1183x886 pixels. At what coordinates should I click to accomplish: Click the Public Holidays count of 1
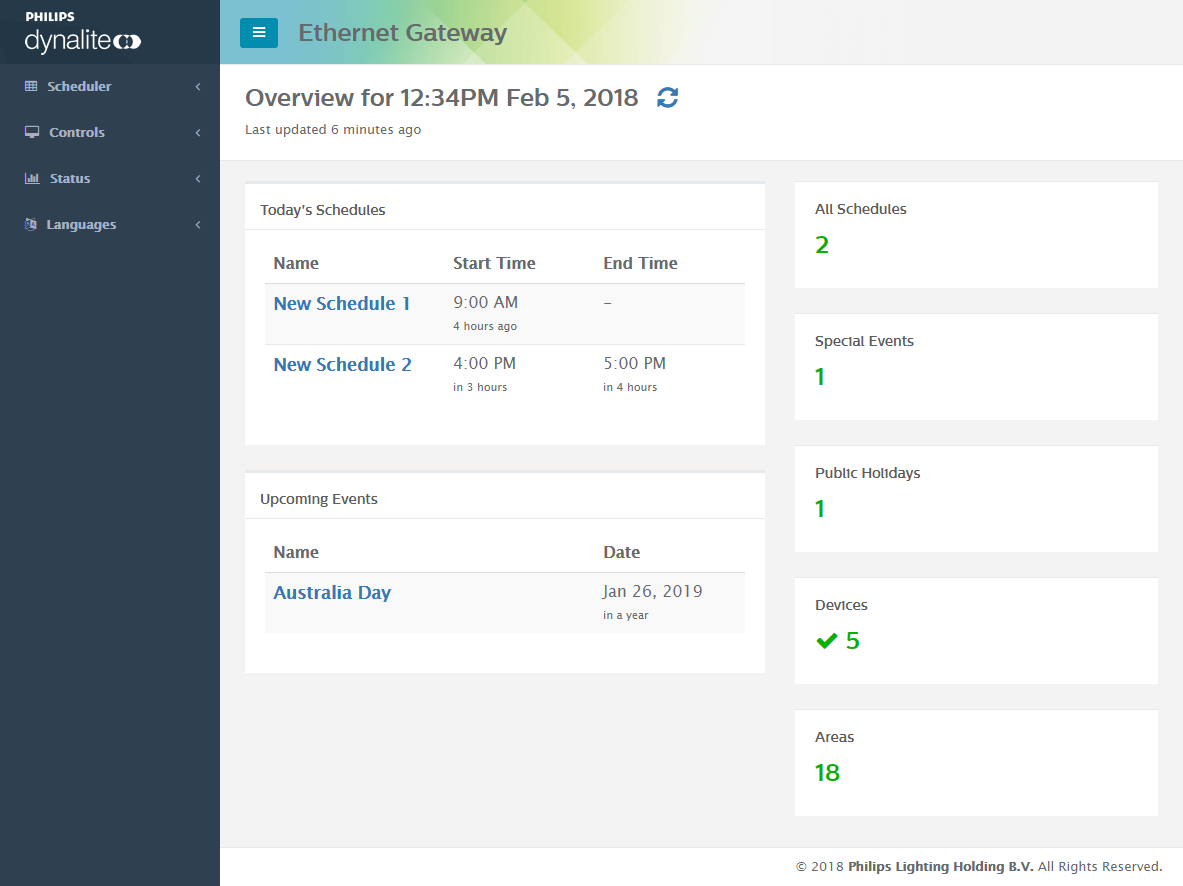[x=820, y=508]
